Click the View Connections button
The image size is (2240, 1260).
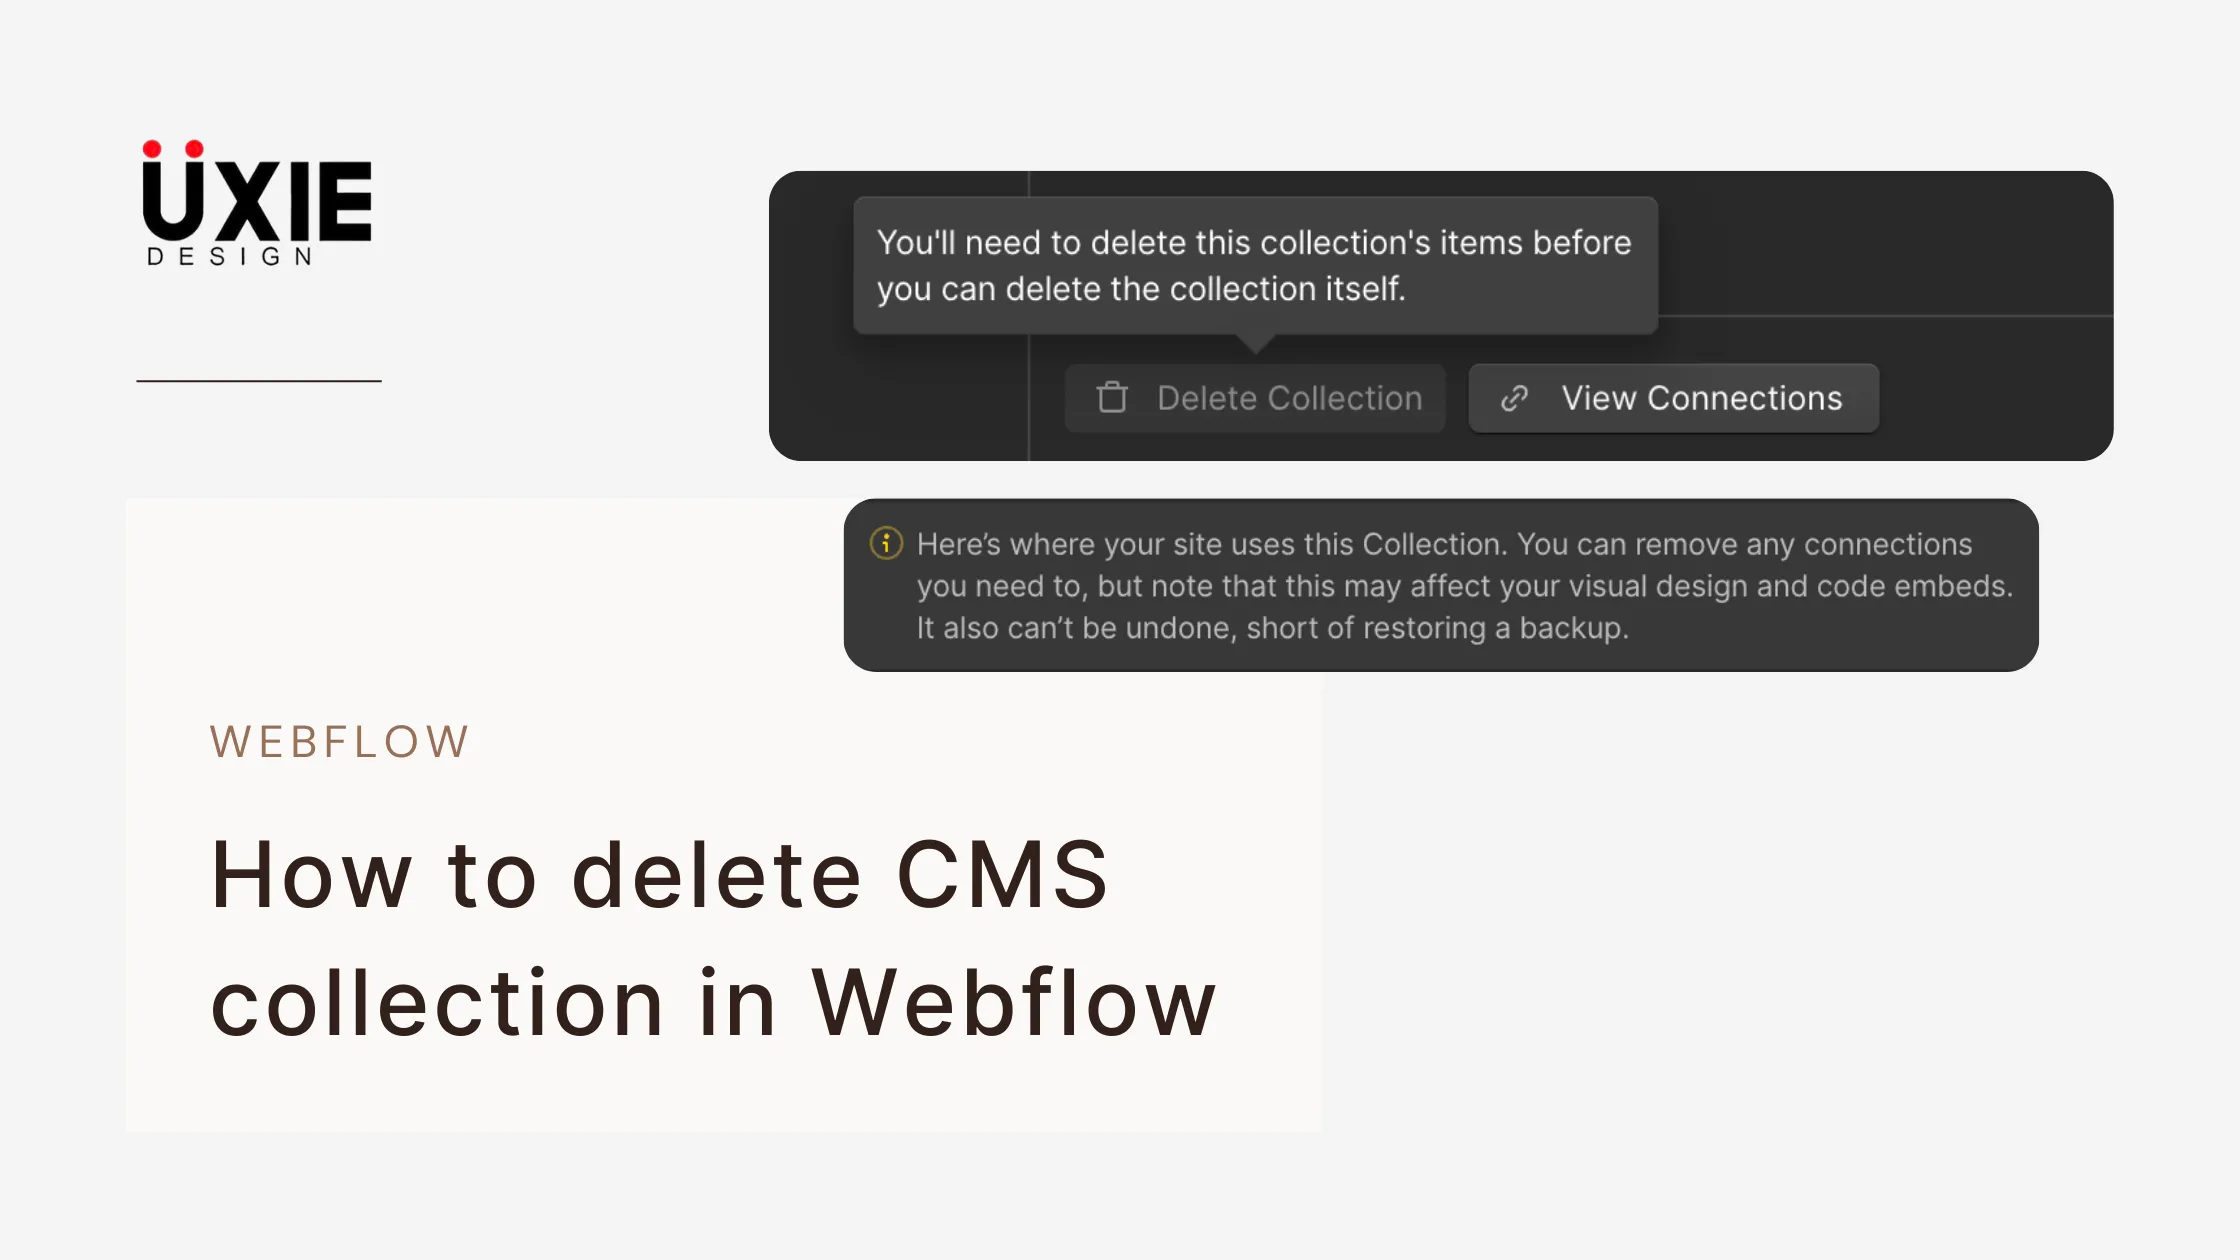click(x=1672, y=397)
